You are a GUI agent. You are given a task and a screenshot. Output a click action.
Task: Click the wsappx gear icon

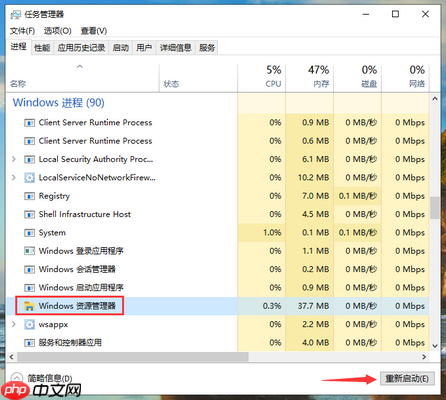[29, 324]
